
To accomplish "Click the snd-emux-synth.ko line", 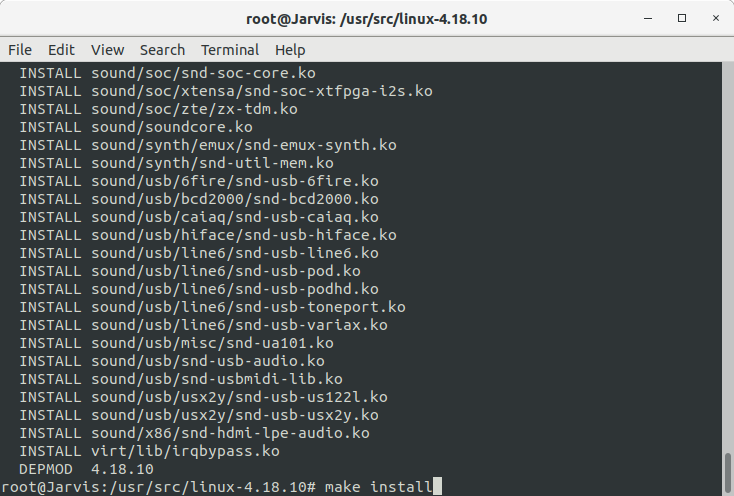I will click(x=208, y=146).
